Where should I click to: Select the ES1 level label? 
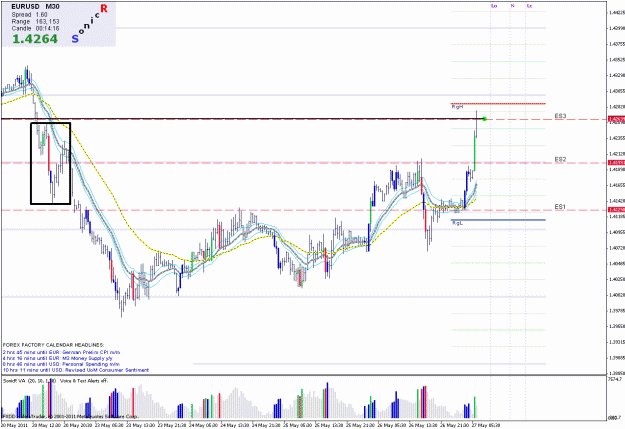coord(560,207)
